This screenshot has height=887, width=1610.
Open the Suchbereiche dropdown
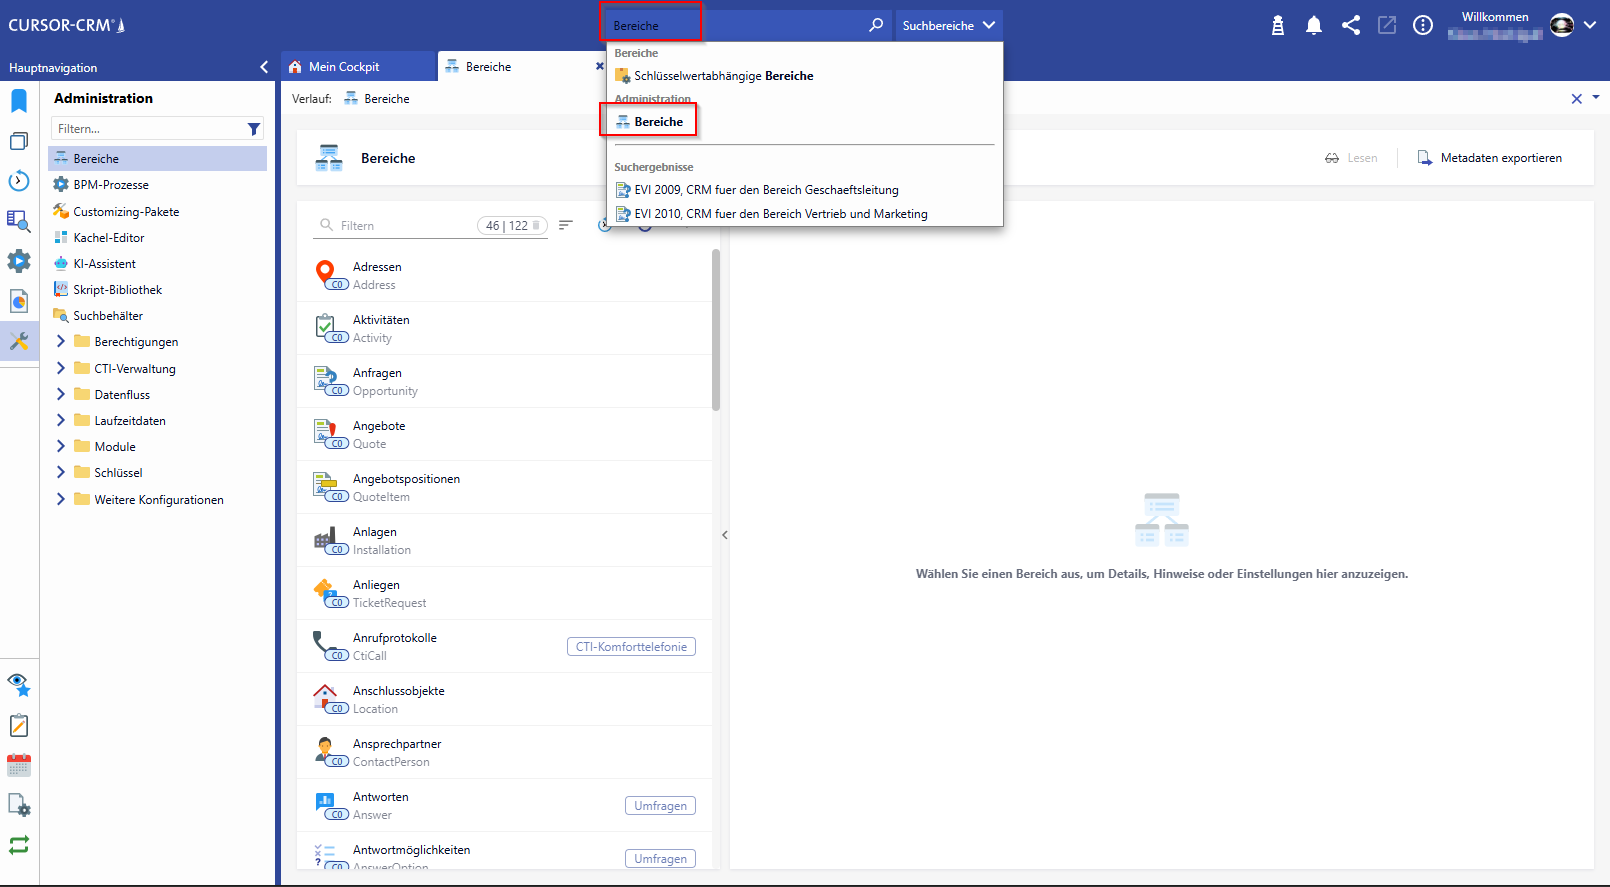[x=948, y=25]
